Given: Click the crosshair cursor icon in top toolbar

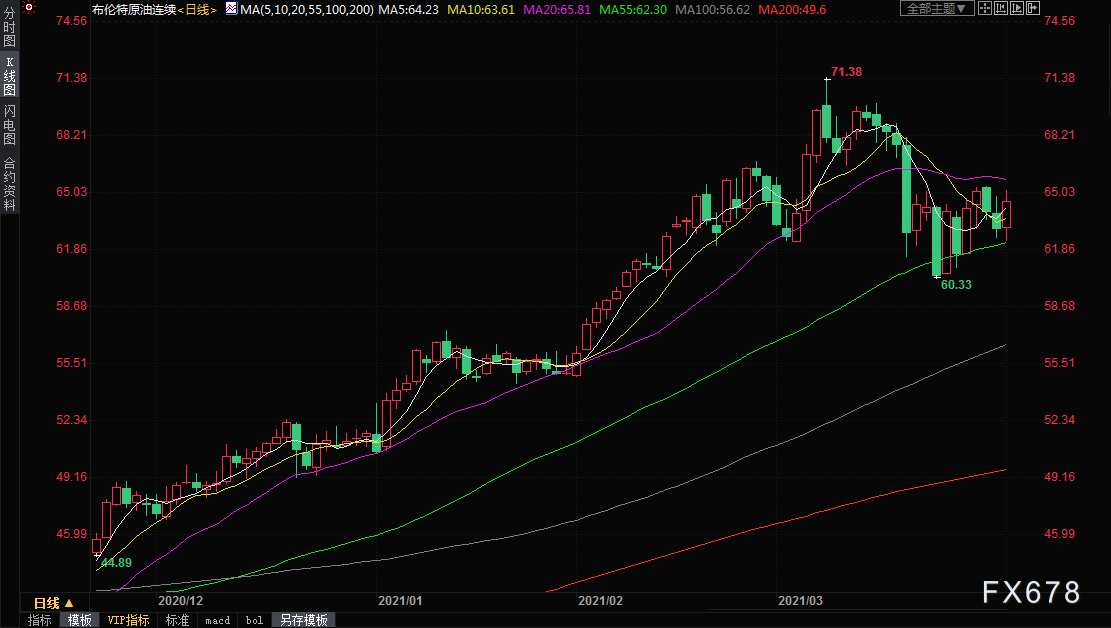Looking at the screenshot, I should pyautogui.click(x=985, y=9).
